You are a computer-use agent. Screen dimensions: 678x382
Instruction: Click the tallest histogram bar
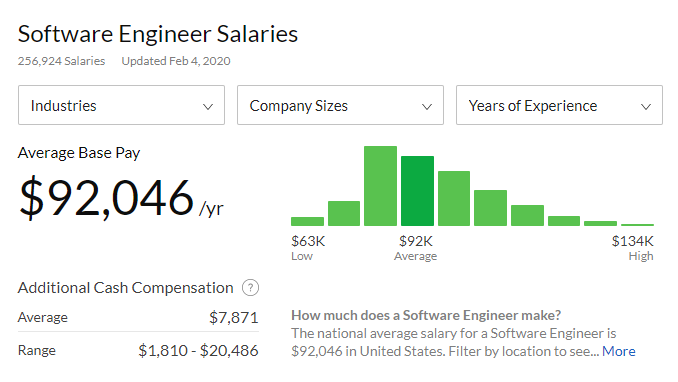pyautogui.click(x=381, y=186)
